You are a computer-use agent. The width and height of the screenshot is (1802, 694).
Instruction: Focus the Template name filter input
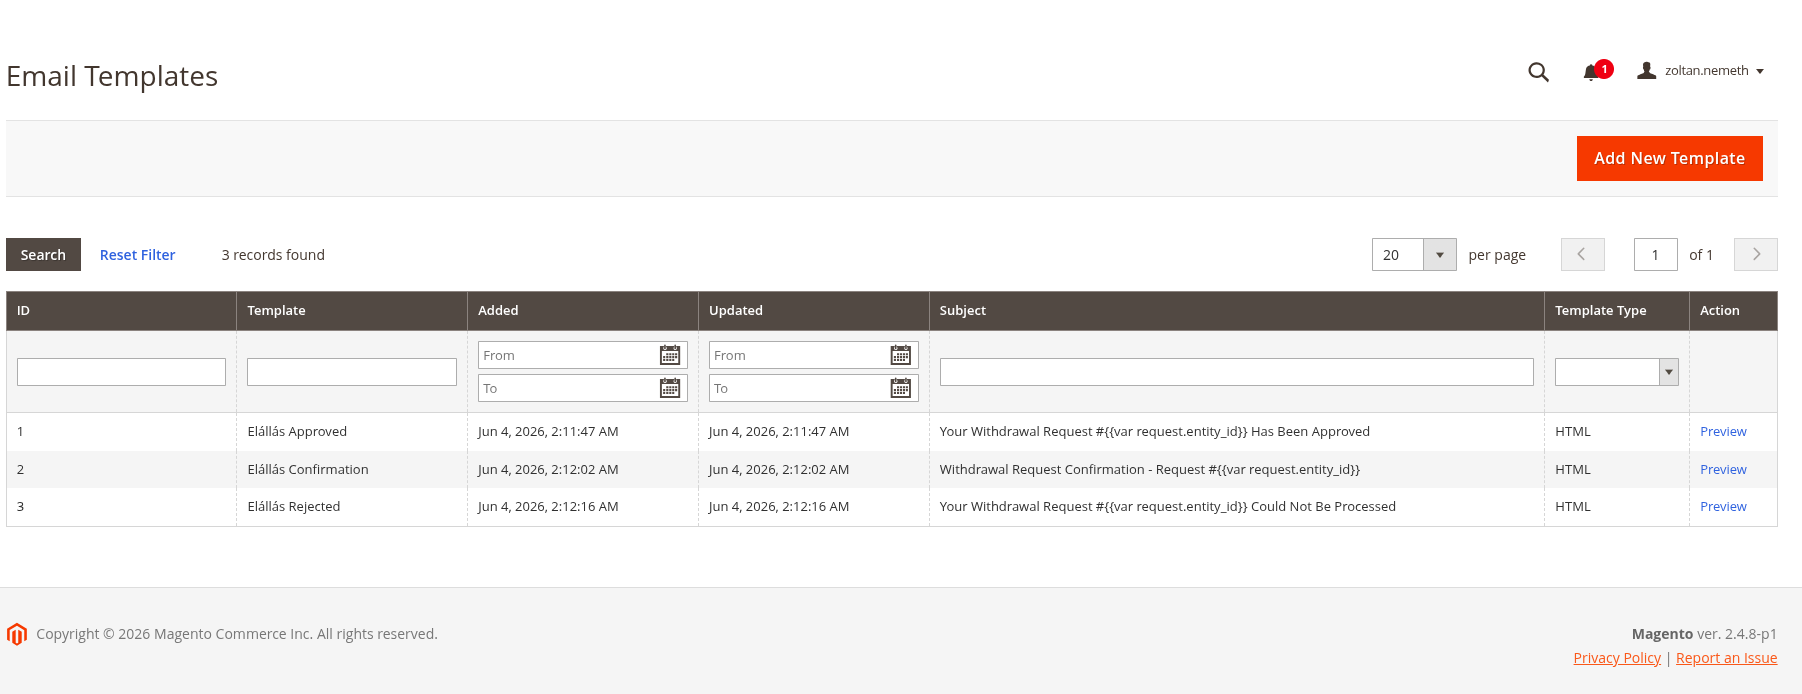(352, 372)
